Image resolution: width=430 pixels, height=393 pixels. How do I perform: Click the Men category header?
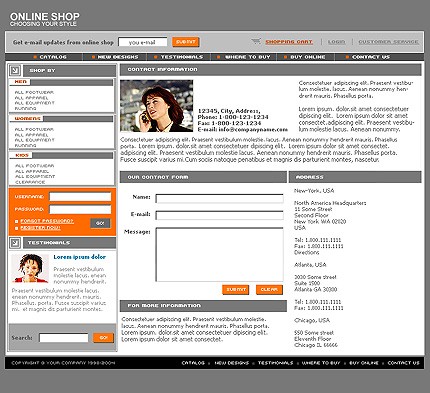click(21, 82)
